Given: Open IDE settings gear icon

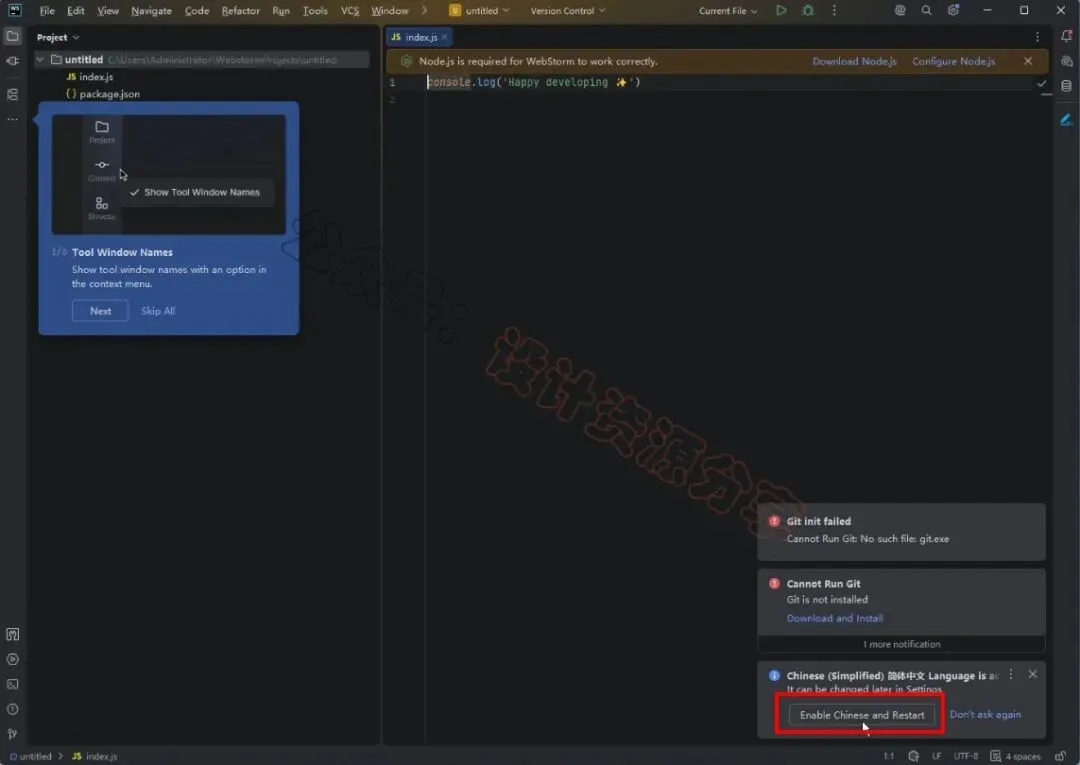Looking at the screenshot, I should tap(953, 10).
